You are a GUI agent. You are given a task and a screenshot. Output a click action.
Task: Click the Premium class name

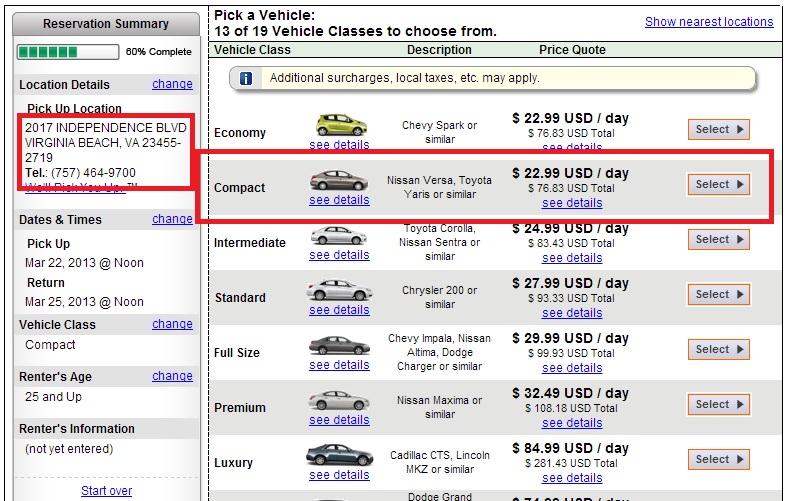pos(240,407)
